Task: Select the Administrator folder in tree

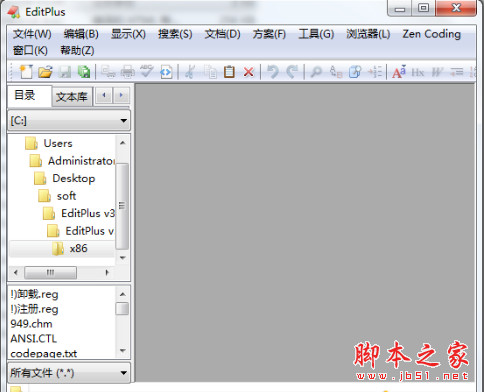Action: (72, 161)
